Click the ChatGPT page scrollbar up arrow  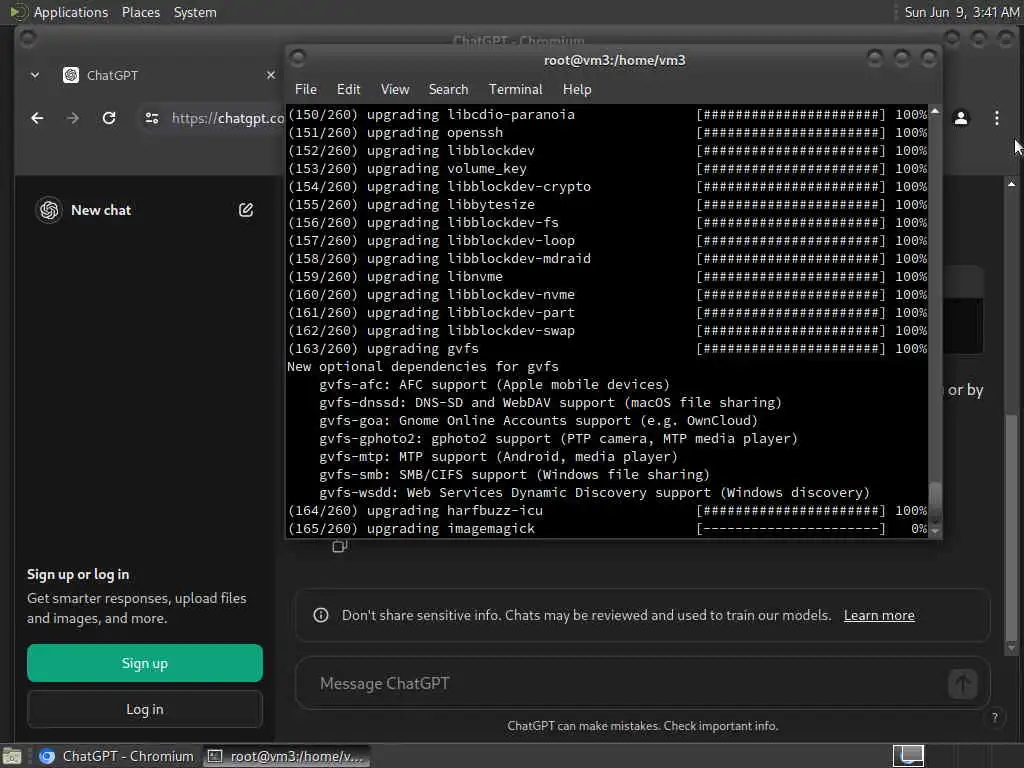click(x=1012, y=184)
